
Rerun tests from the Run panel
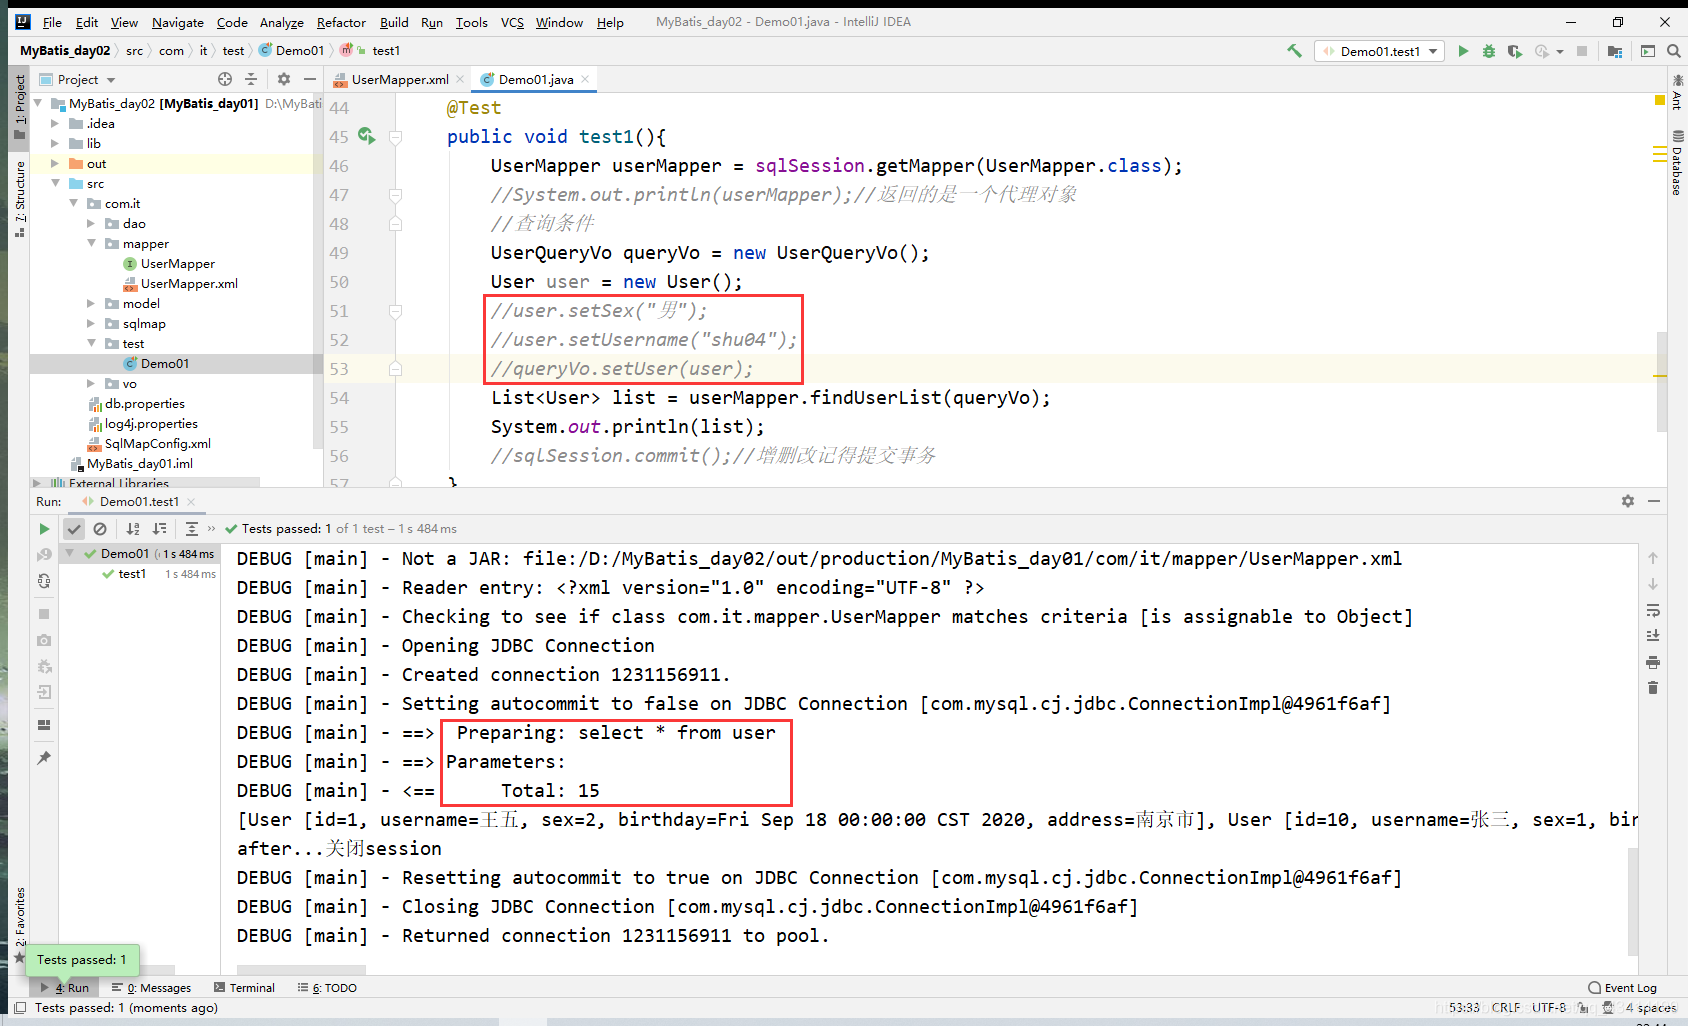pyautogui.click(x=44, y=529)
